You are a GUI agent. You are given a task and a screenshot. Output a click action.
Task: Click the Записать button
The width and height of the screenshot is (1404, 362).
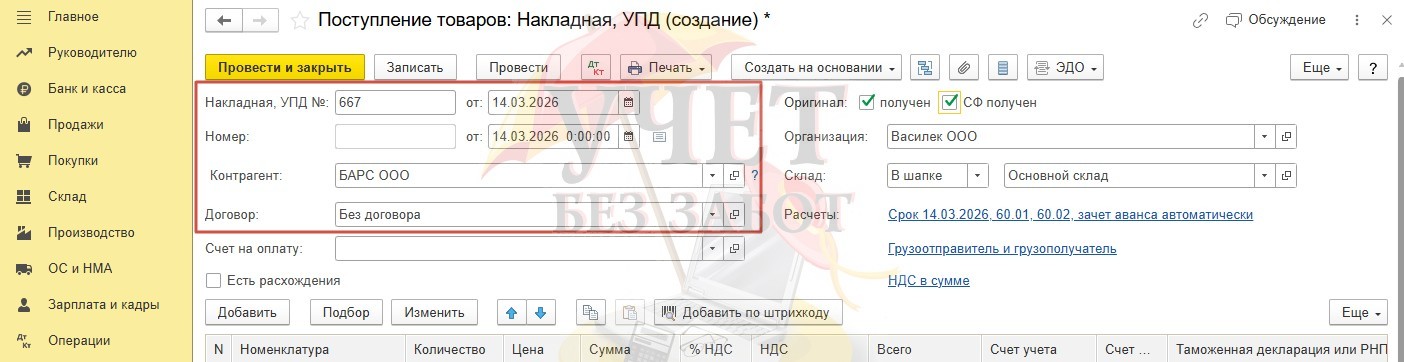415,67
